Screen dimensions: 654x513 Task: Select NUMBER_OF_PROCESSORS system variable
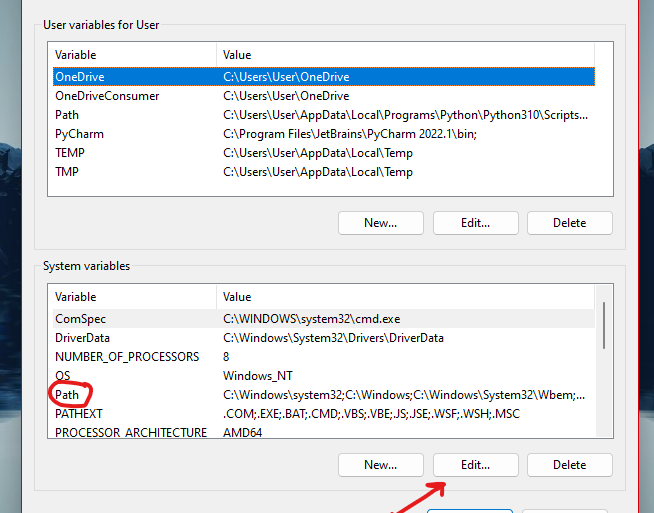pyautogui.click(x=324, y=357)
